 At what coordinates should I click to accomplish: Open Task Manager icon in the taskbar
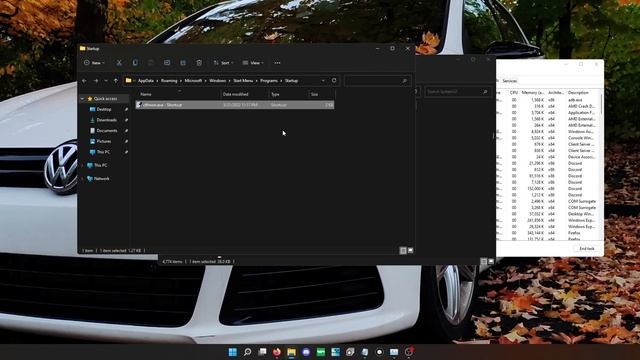394,352
